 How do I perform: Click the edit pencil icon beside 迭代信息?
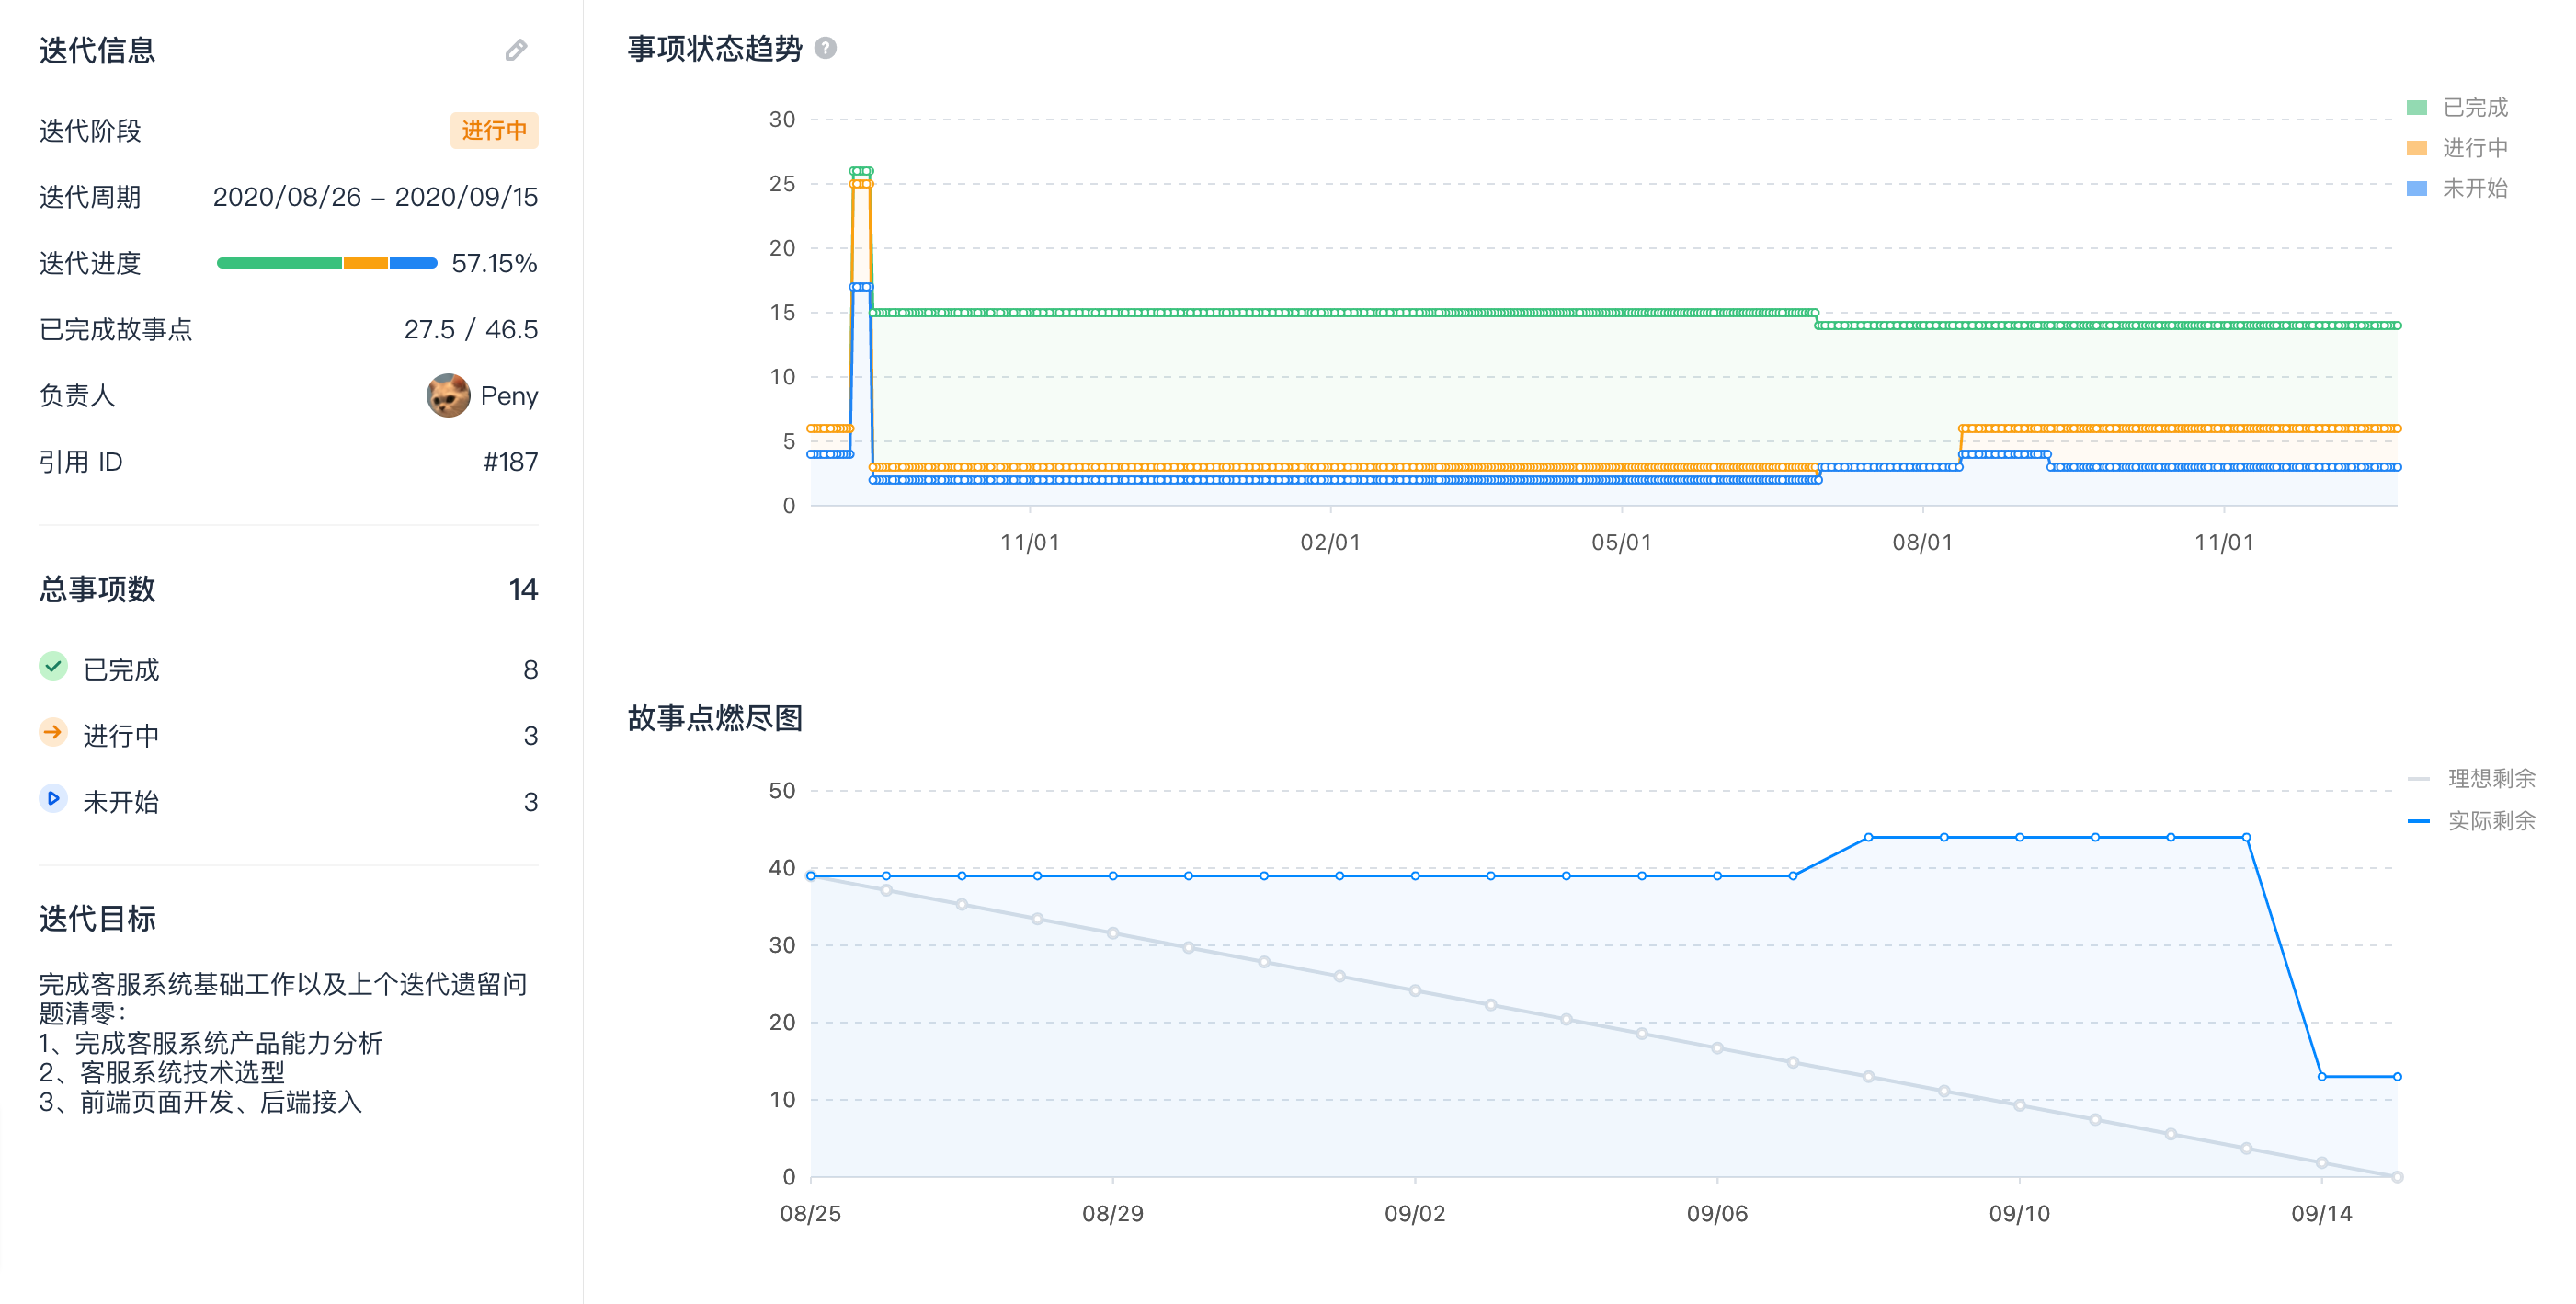515,50
